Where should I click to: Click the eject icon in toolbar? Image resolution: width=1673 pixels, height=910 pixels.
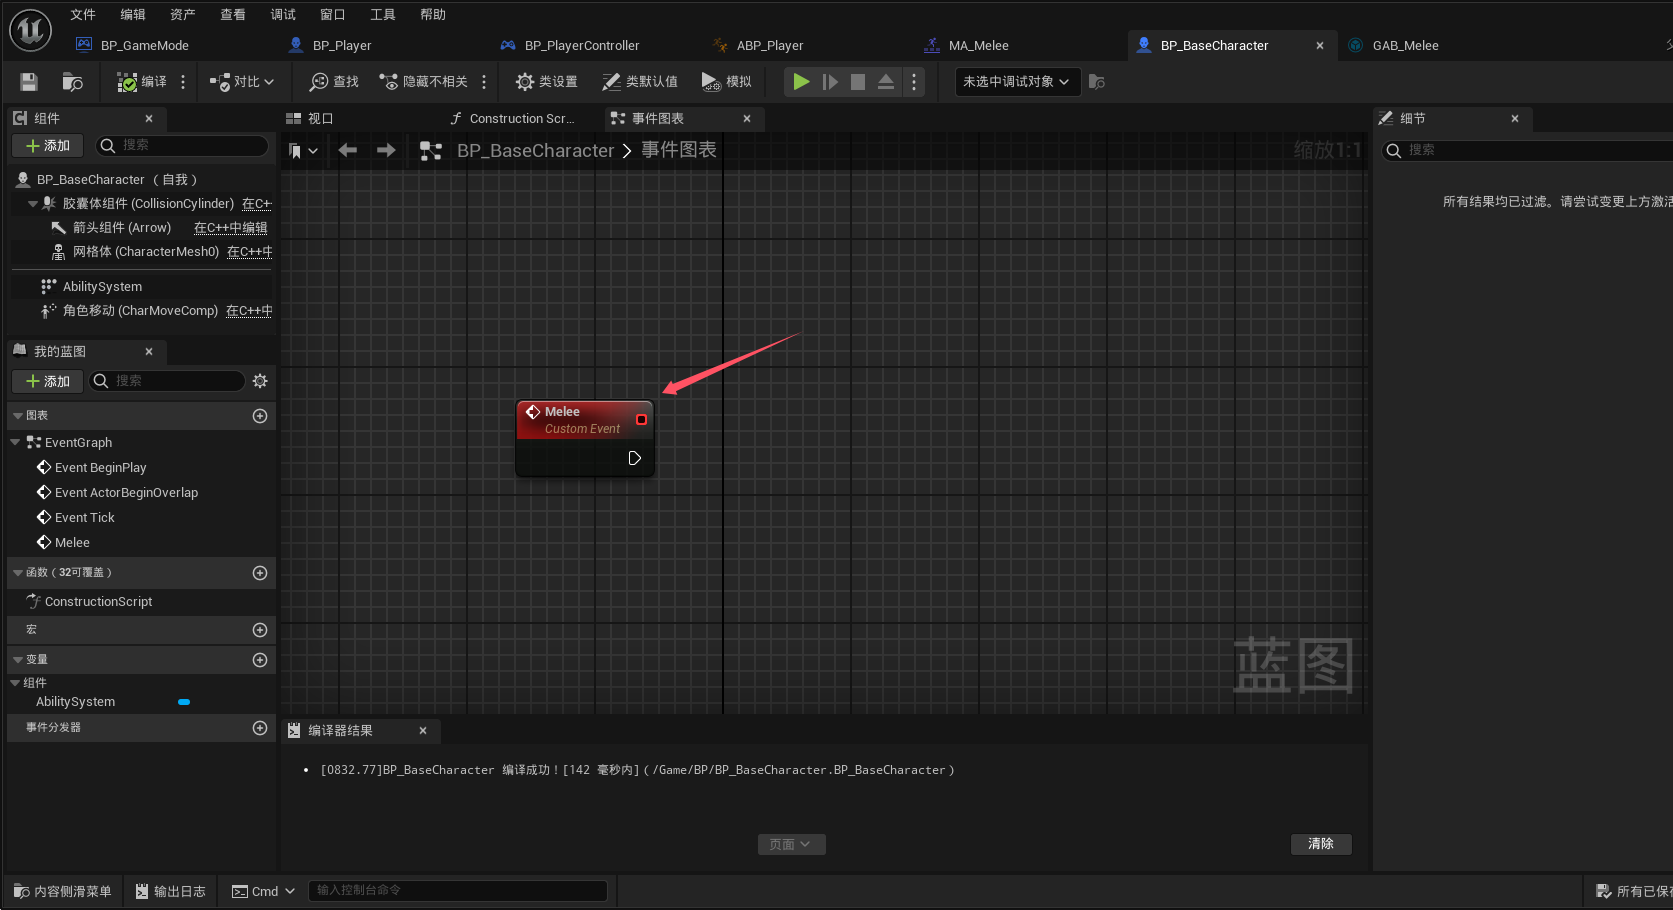[x=886, y=82]
